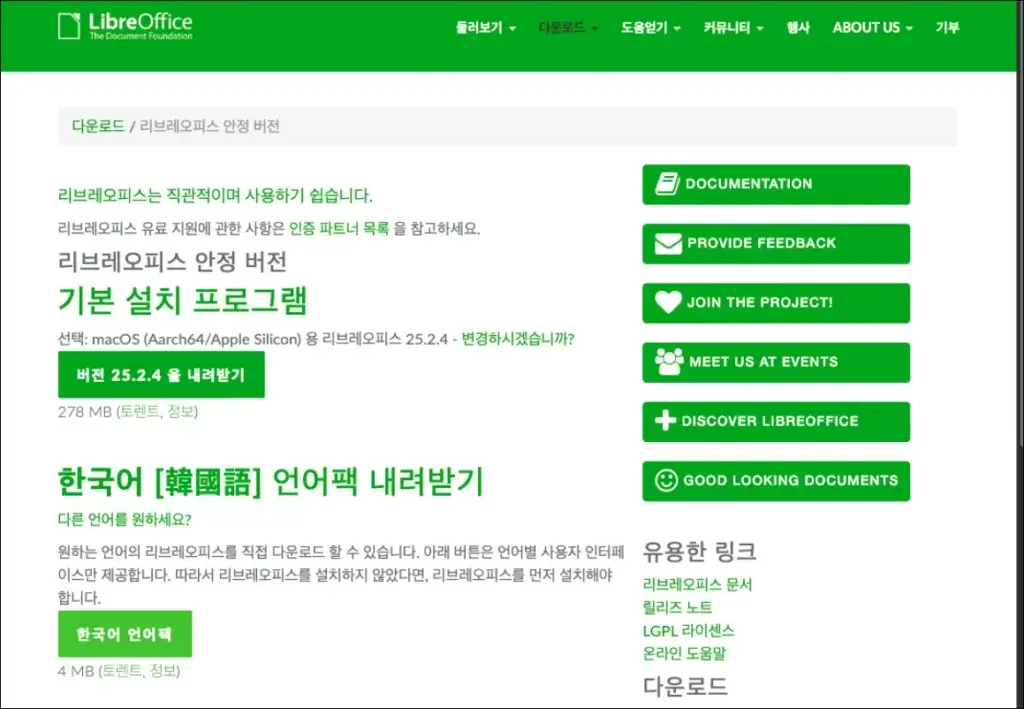Open the DOCUMENTATION button
Viewport: 1024px width, 709px height.
pyautogui.click(x=776, y=184)
